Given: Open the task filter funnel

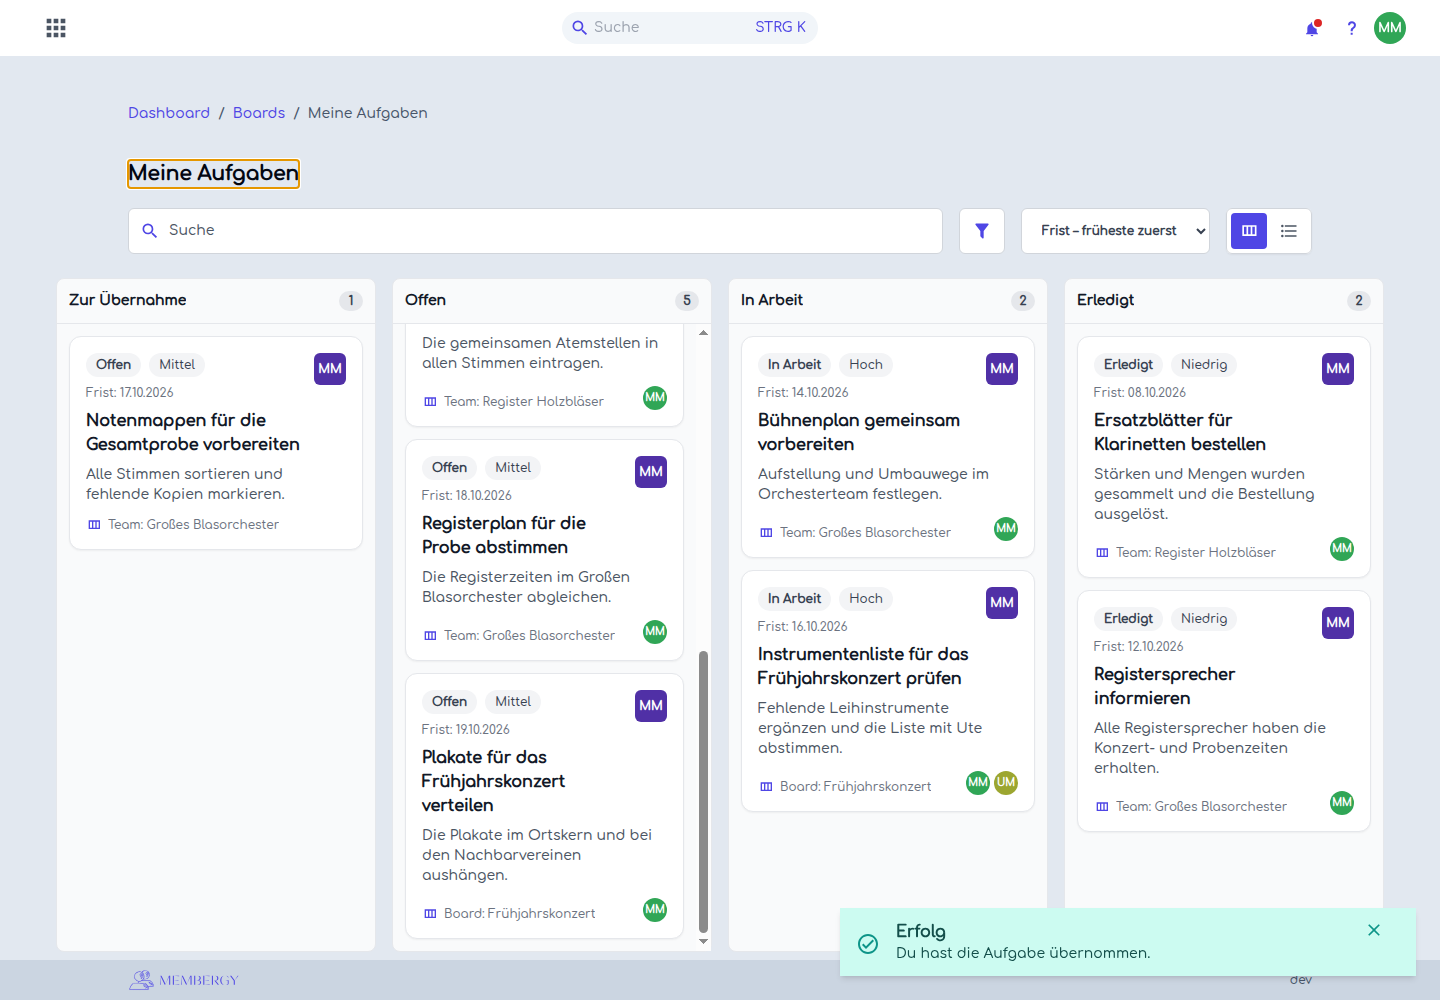Looking at the screenshot, I should point(982,231).
